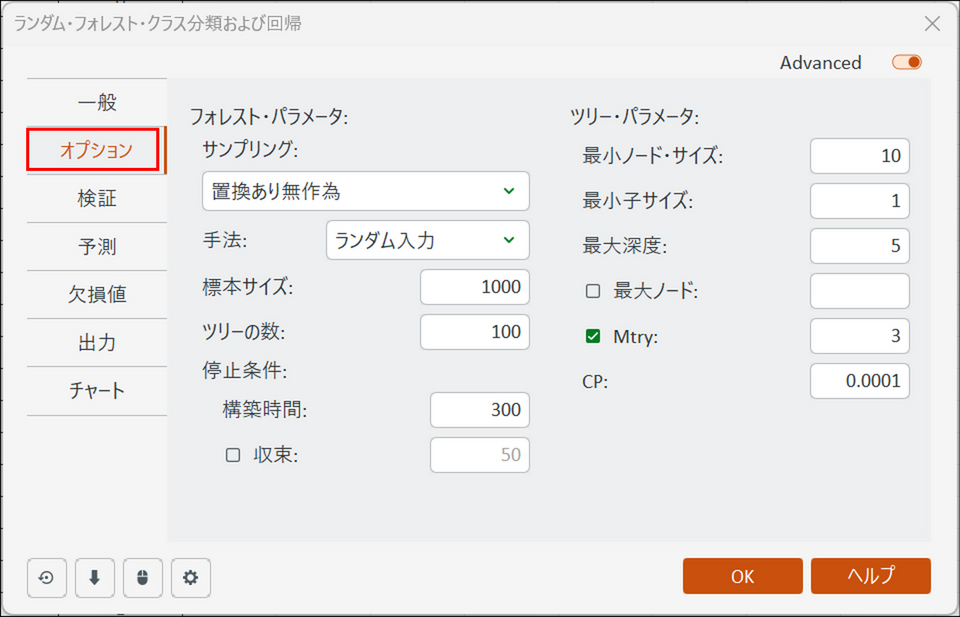The width and height of the screenshot is (960, 617).
Task: Switch to the 一般 tab
Action: pos(97,102)
